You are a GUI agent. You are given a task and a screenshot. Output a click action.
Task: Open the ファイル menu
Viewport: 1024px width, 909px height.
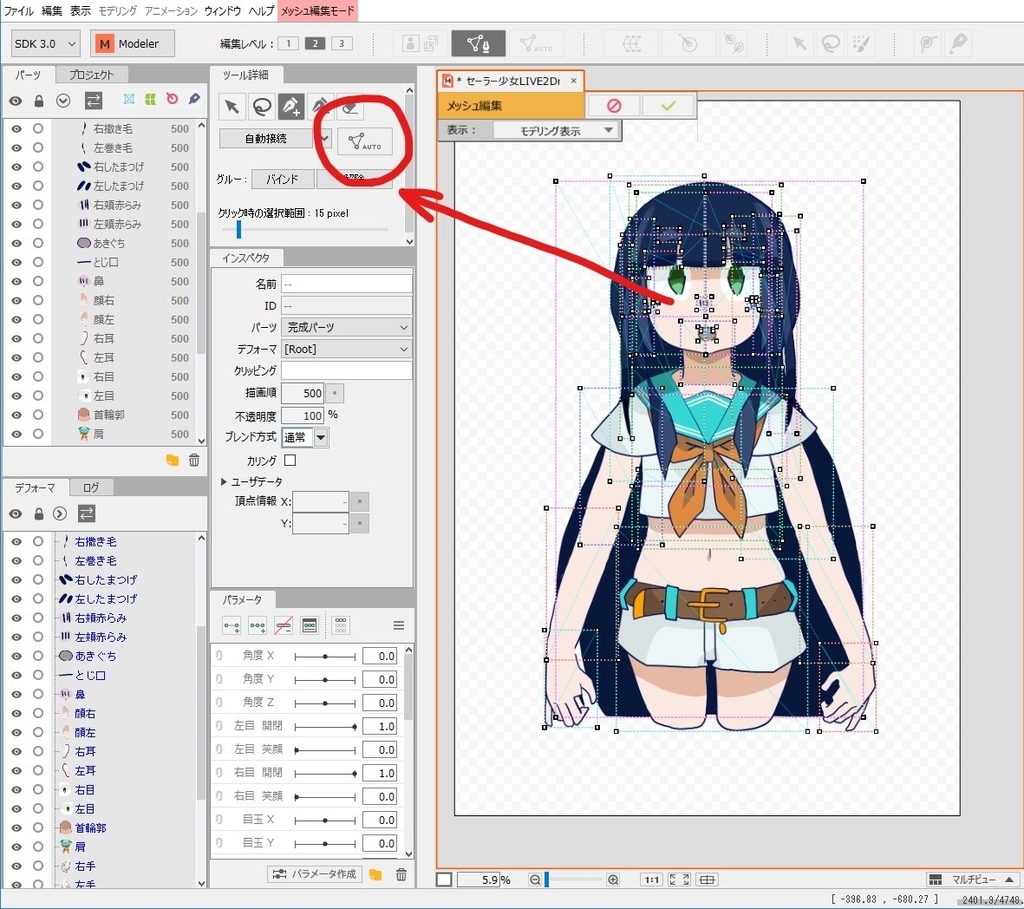coord(18,10)
